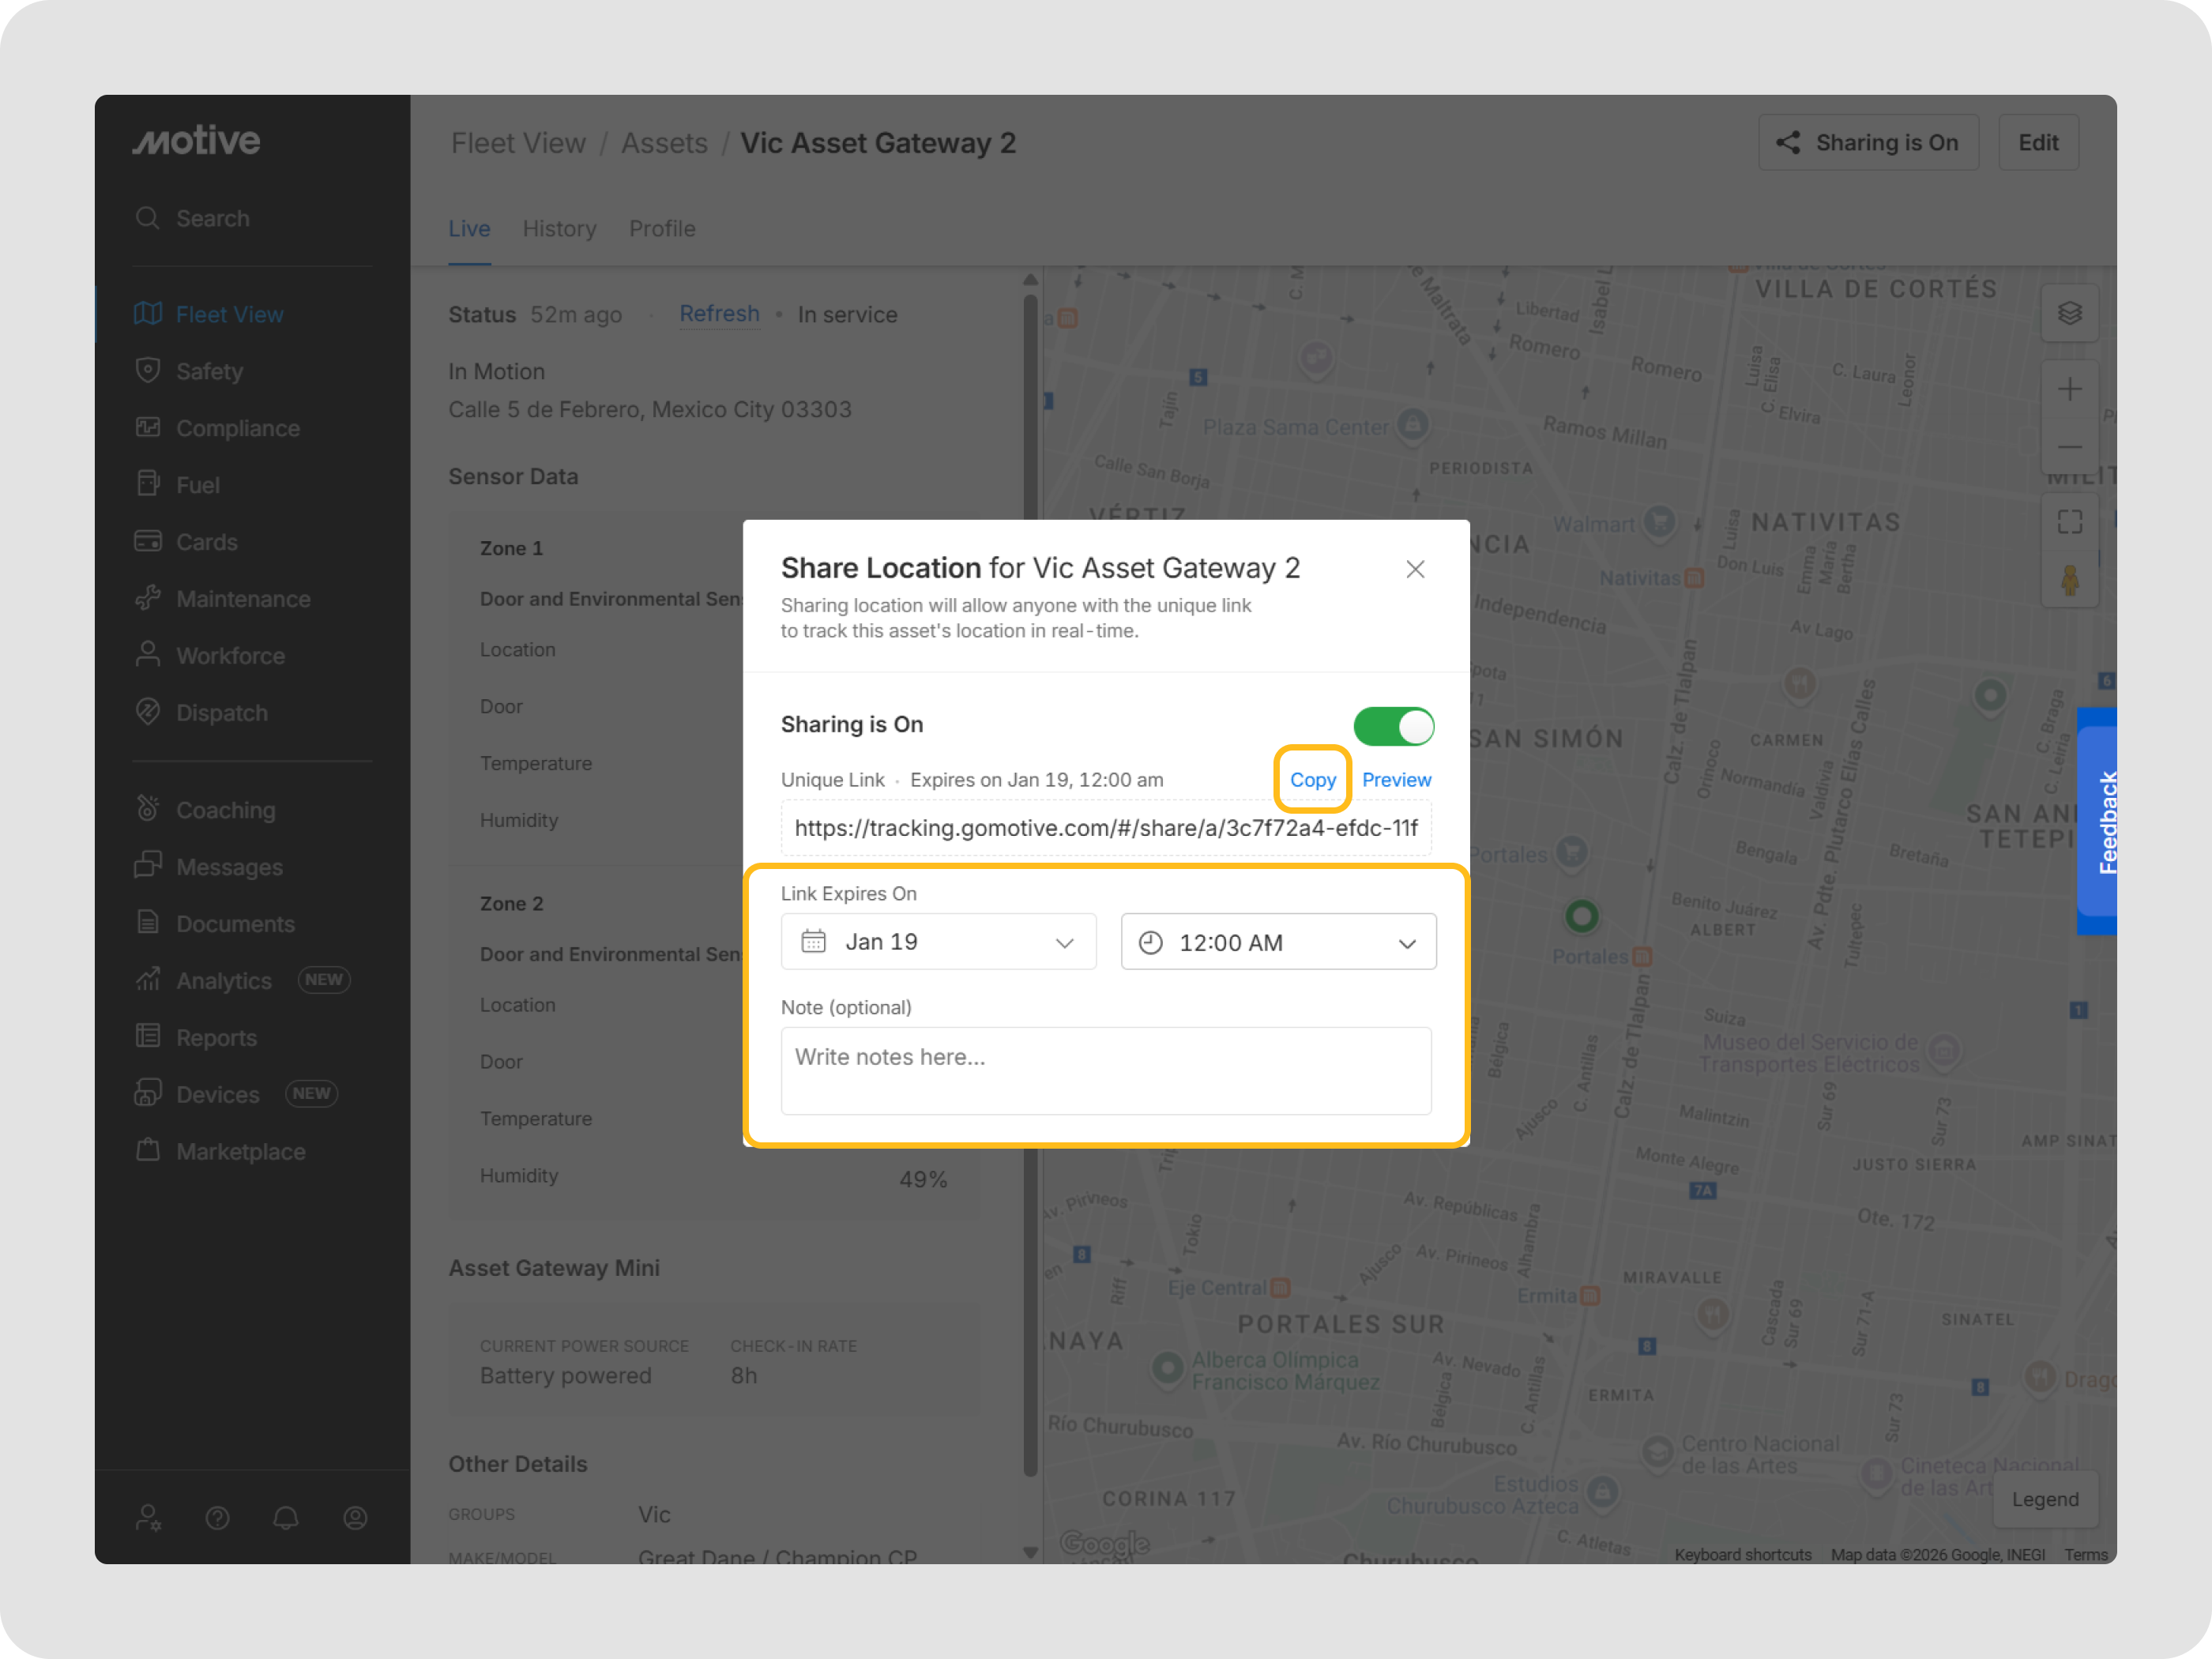The width and height of the screenshot is (2212, 1659).
Task: Open the 12:00 AM time dropdown
Action: [1278, 942]
